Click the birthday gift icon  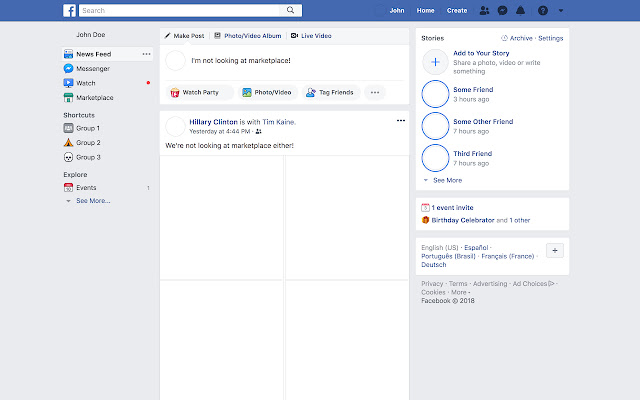pos(425,220)
